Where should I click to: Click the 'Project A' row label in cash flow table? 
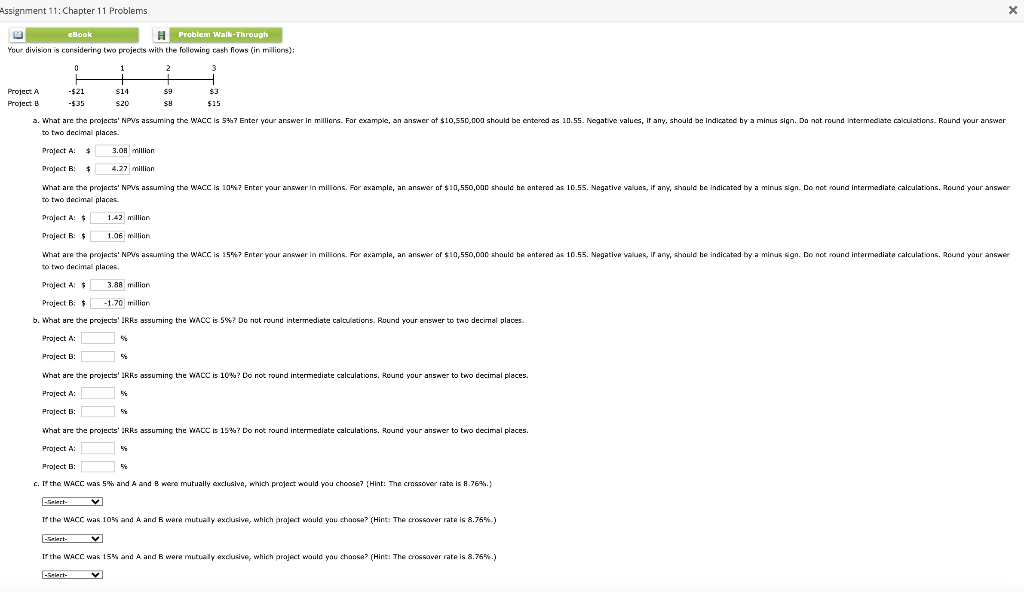[x=24, y=91]
